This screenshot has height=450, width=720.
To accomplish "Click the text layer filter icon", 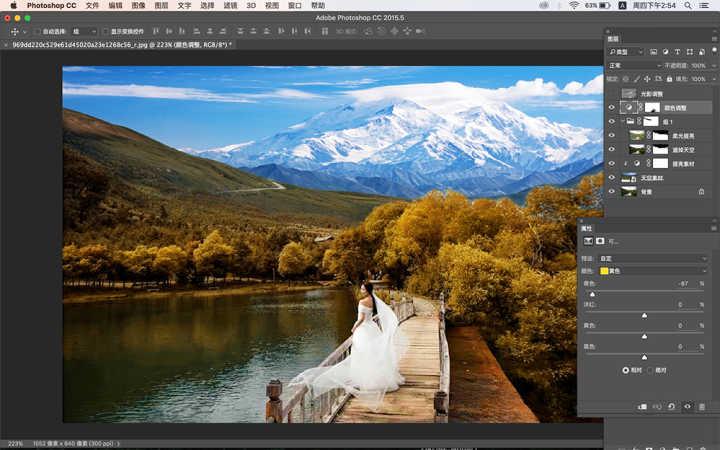I will (677, 52).
